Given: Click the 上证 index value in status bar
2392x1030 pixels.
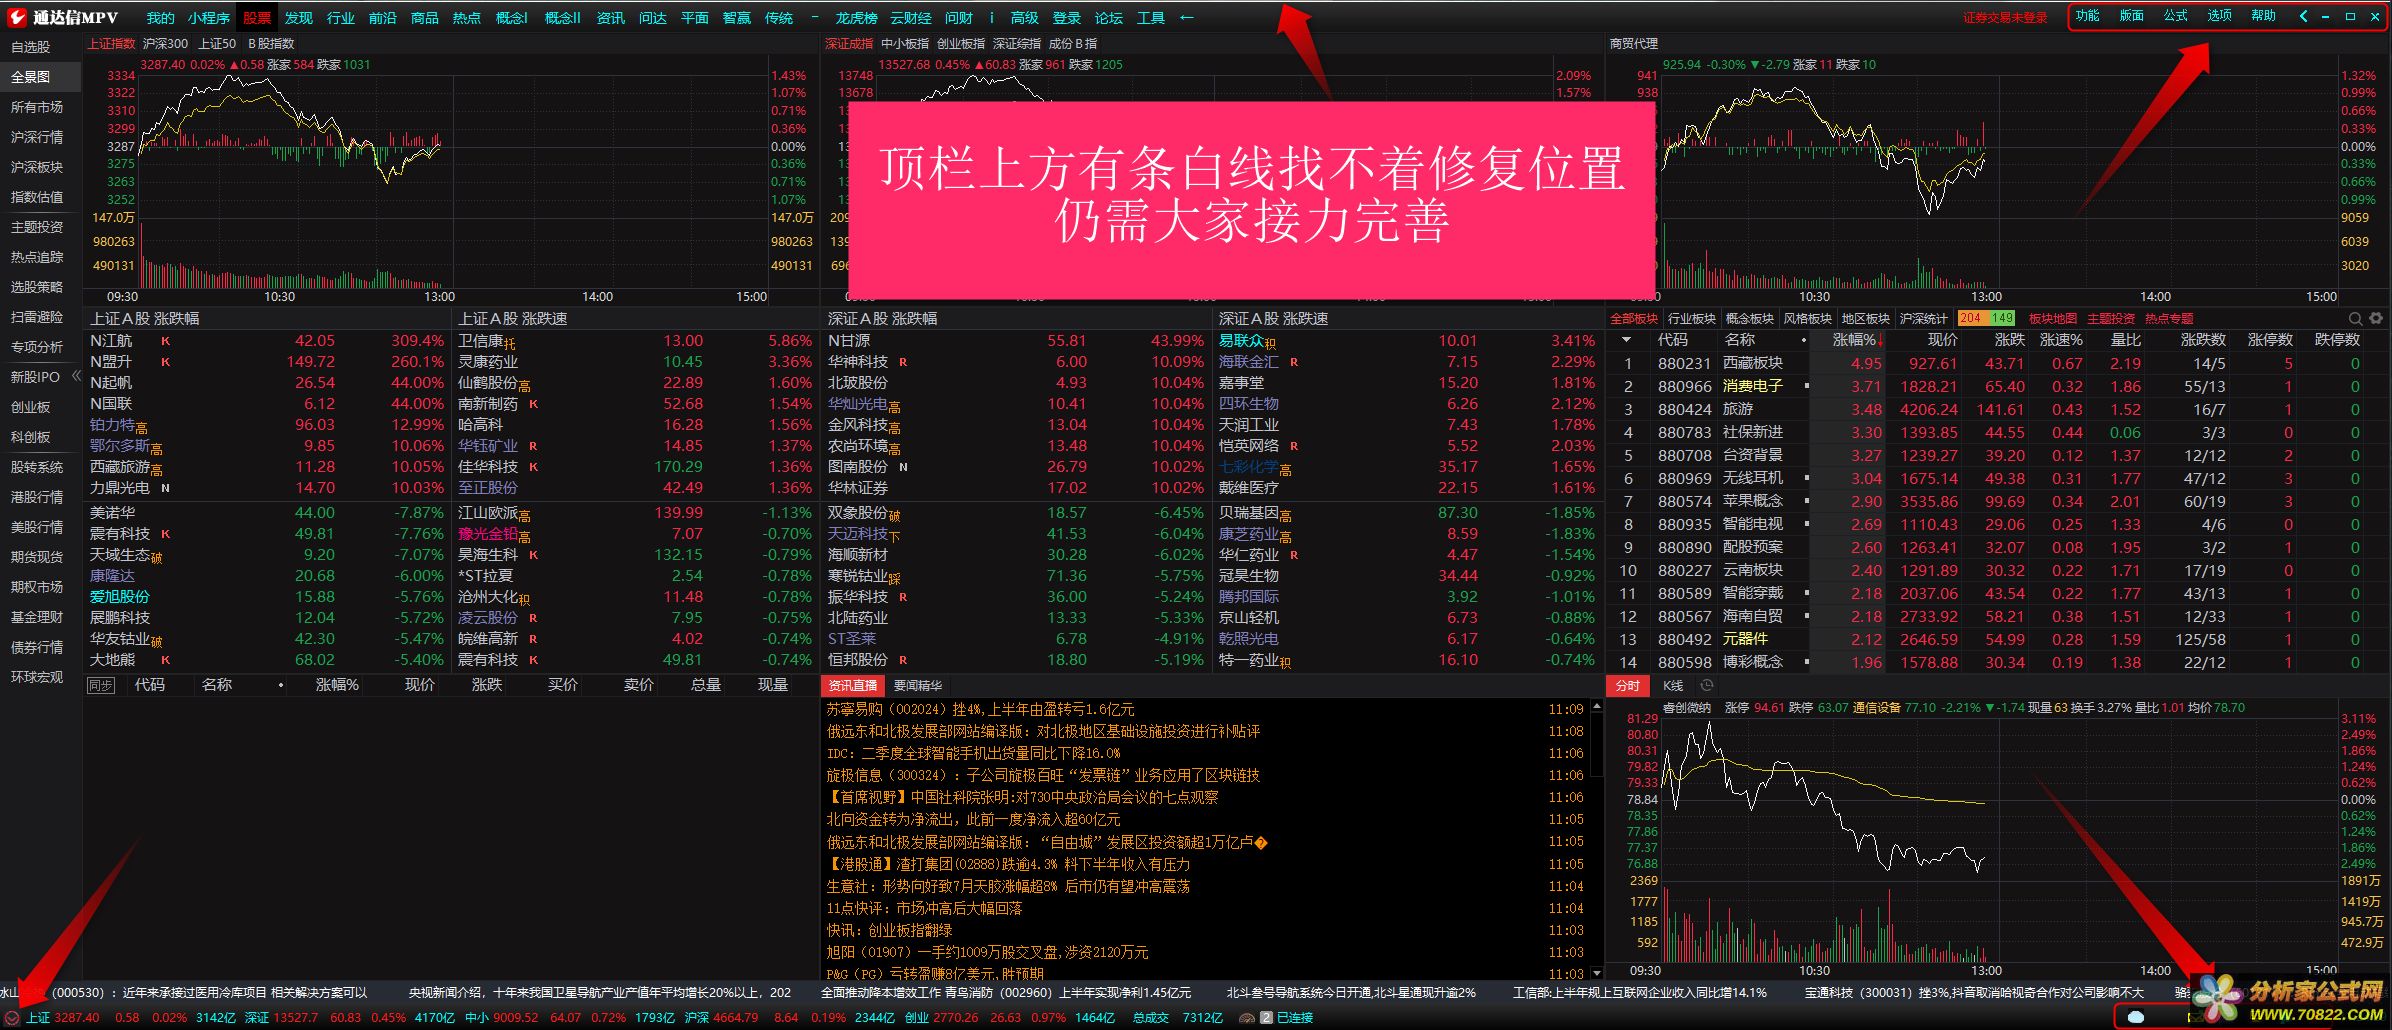Looking at the screenshot, I should 77,1017.
